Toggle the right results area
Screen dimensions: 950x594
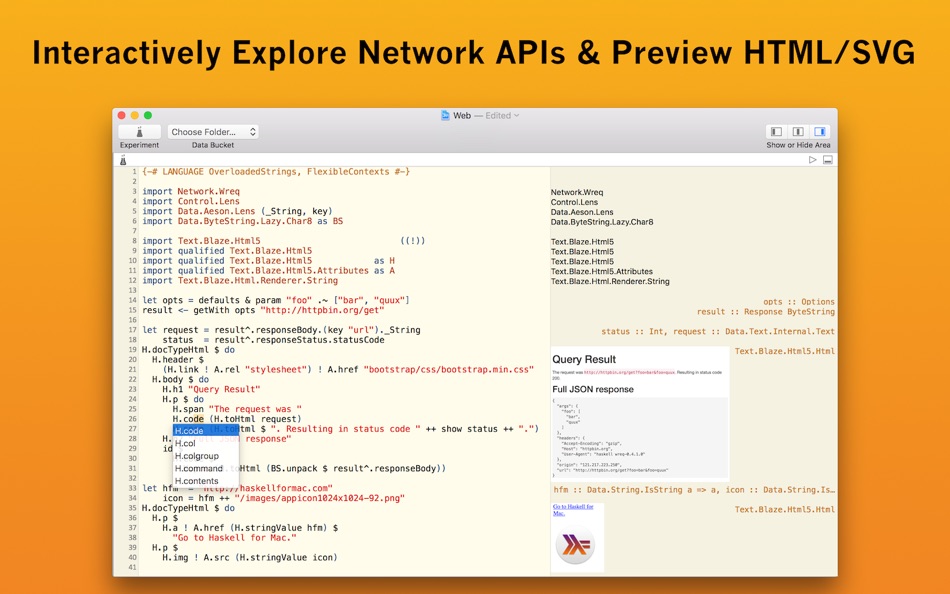pos(820,132)
